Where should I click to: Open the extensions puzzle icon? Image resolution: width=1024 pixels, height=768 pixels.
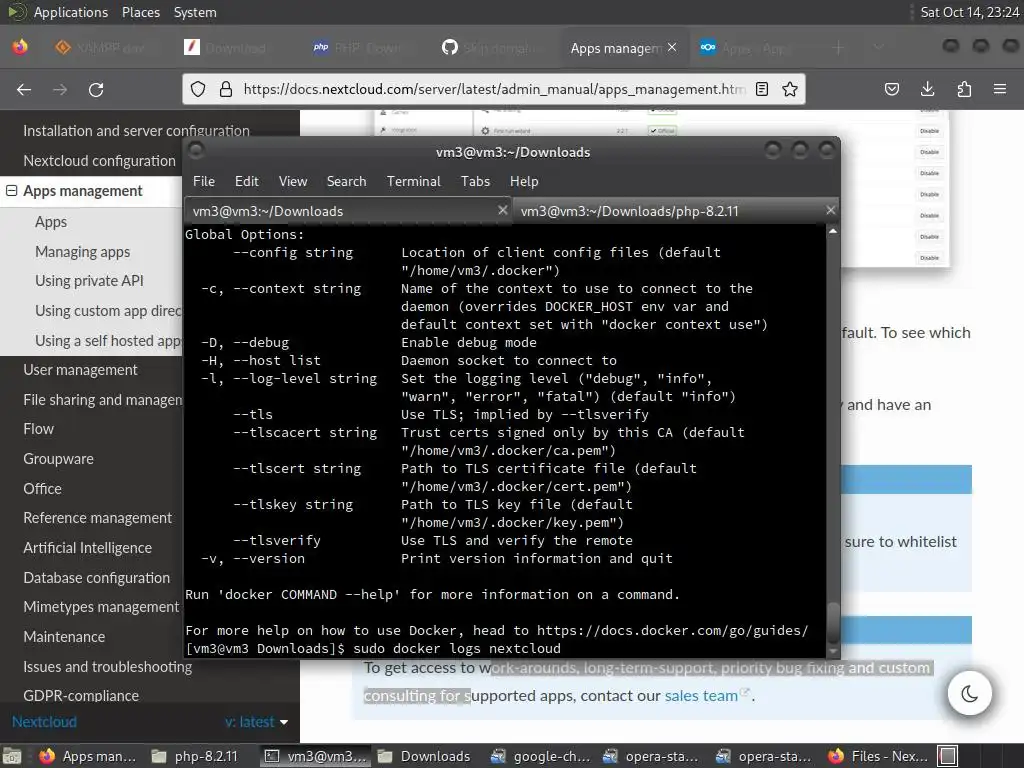click(x=964, y=89)
